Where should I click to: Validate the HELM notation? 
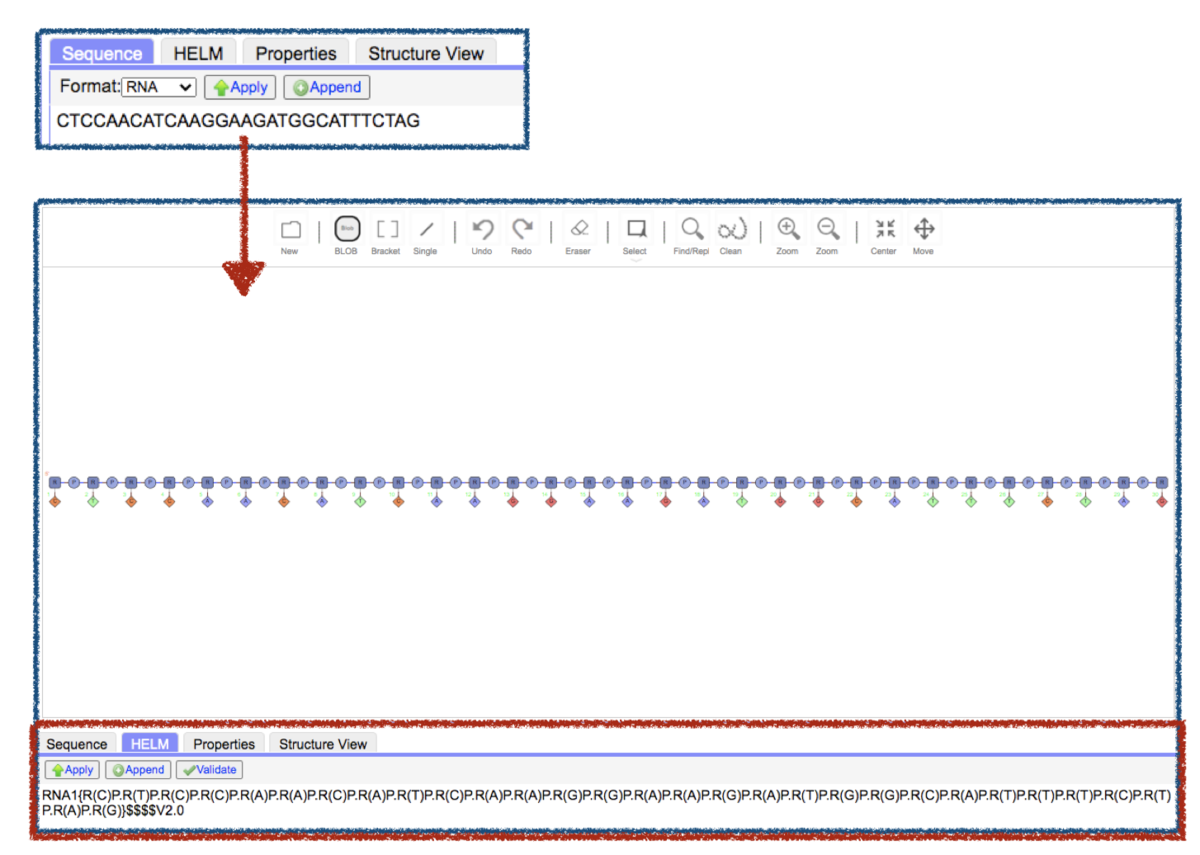tap(209, 770)
